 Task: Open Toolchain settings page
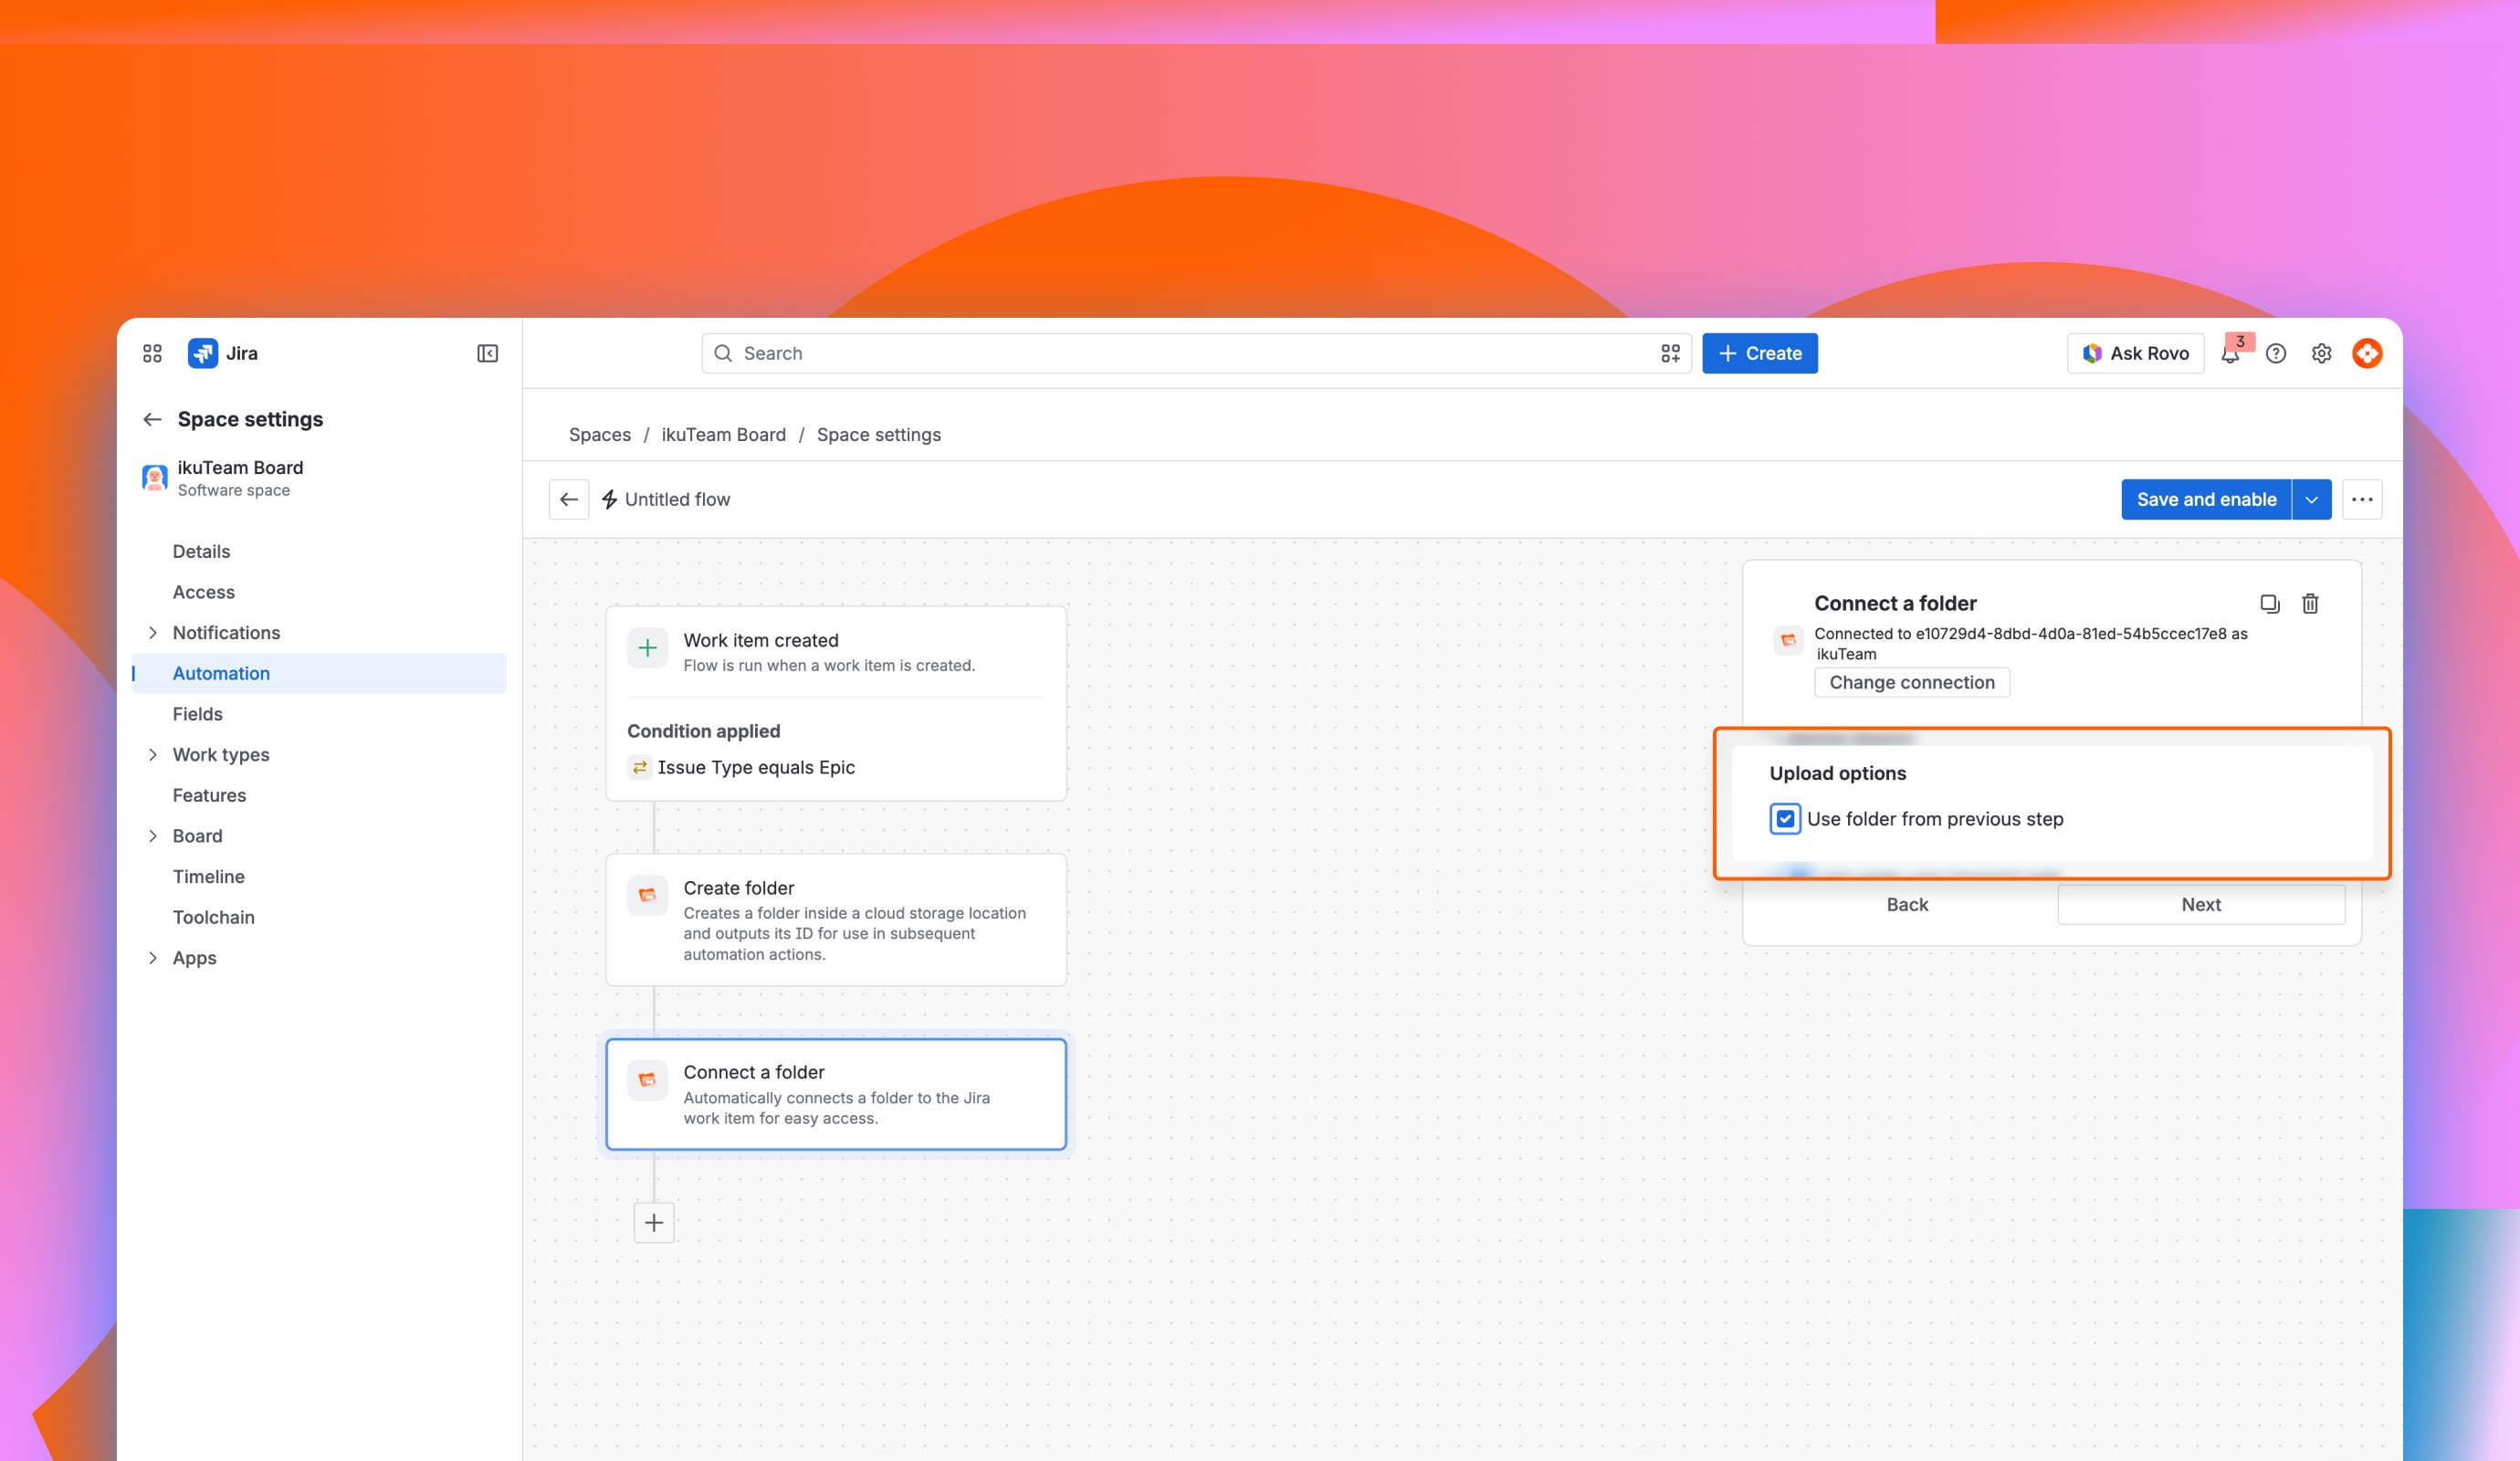point(213,917)
